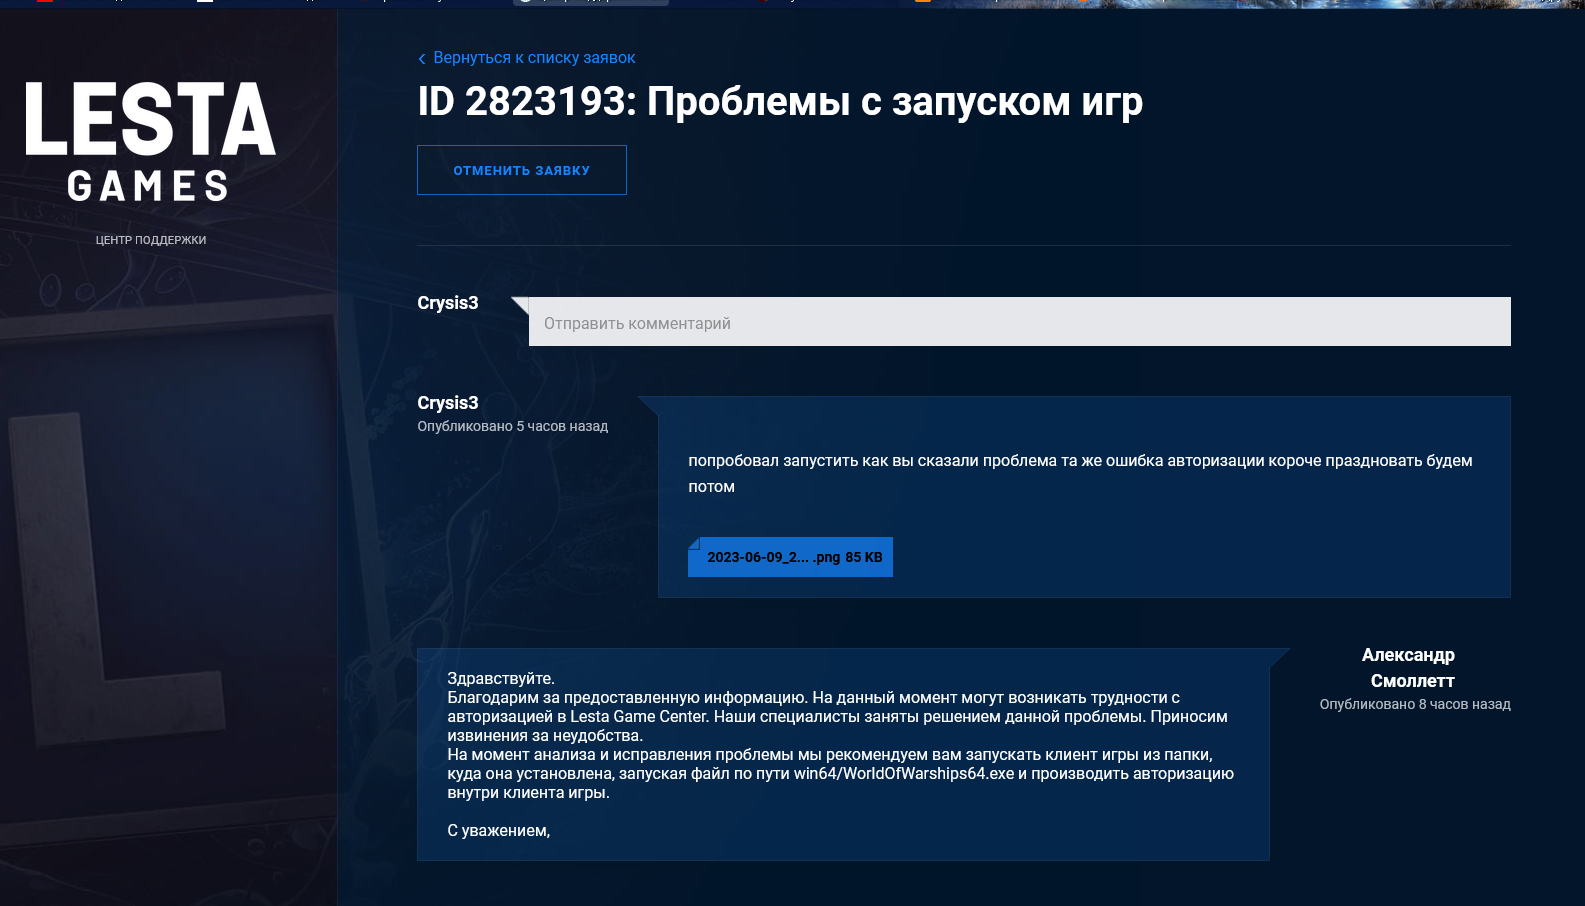
Task: Click the 'С уважением,' signature line
Action: [x=498, y=830]
